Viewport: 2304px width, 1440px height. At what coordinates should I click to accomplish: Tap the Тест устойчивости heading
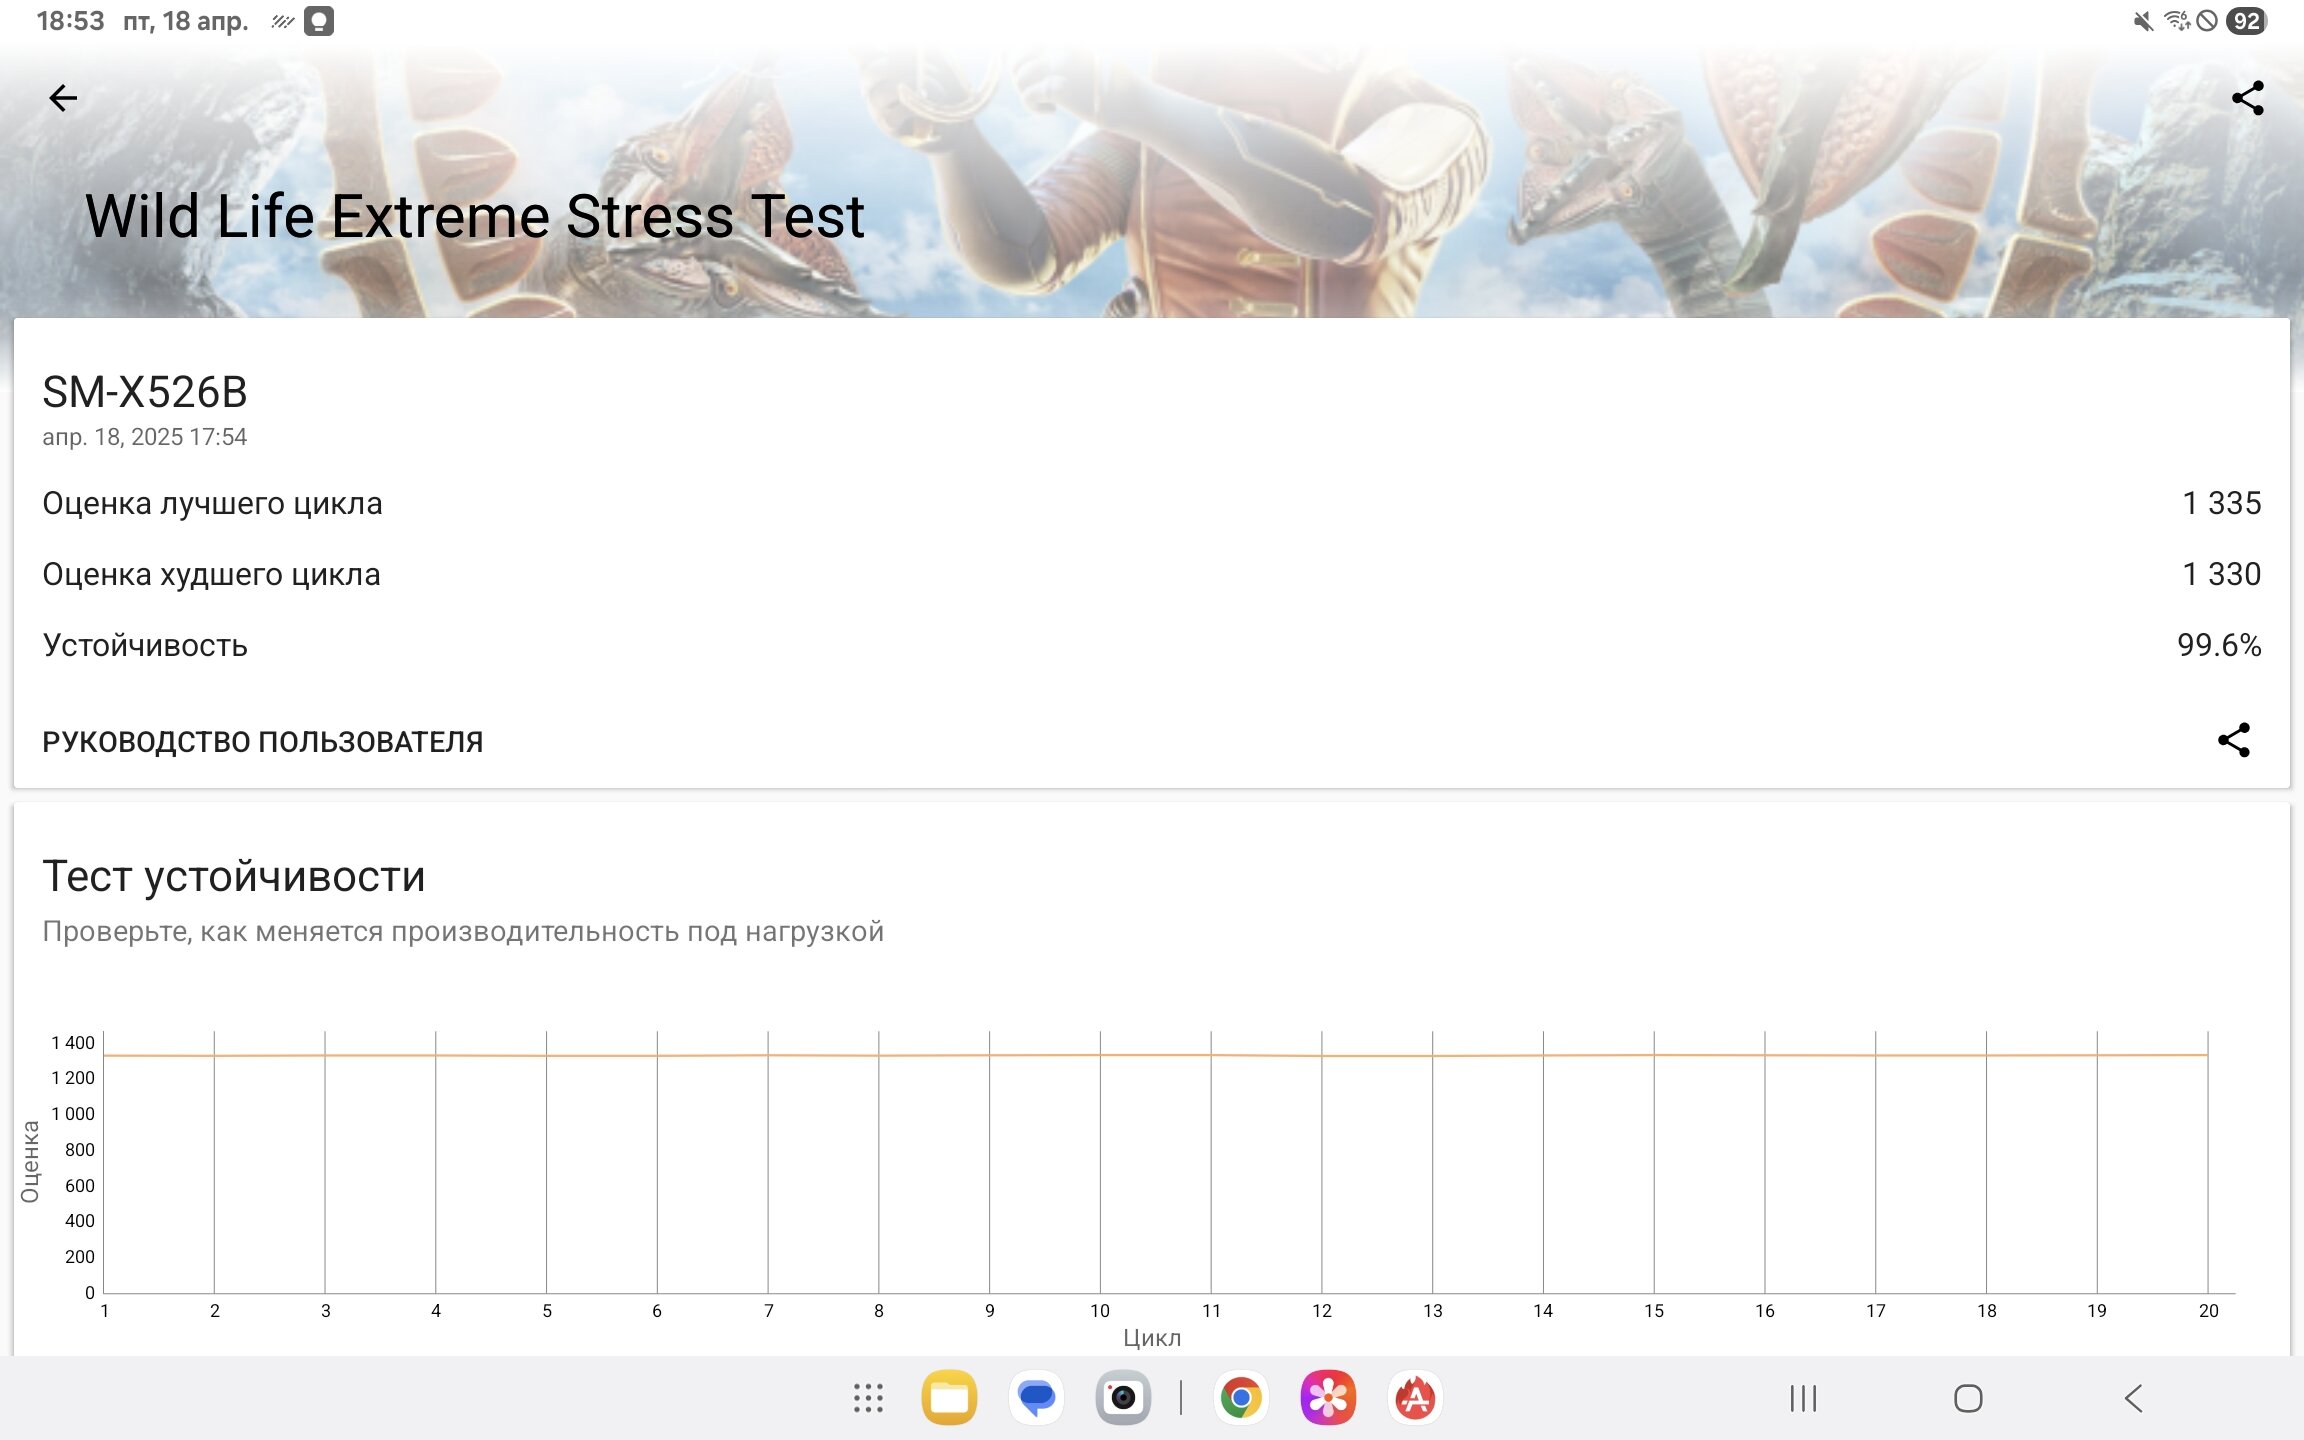click(x=234, y=877)
